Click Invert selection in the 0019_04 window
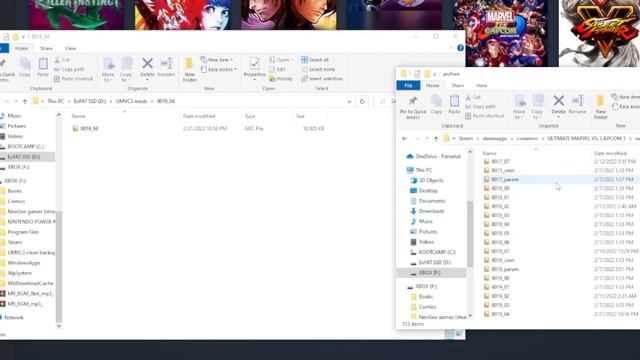 click(x=322, y=78)
